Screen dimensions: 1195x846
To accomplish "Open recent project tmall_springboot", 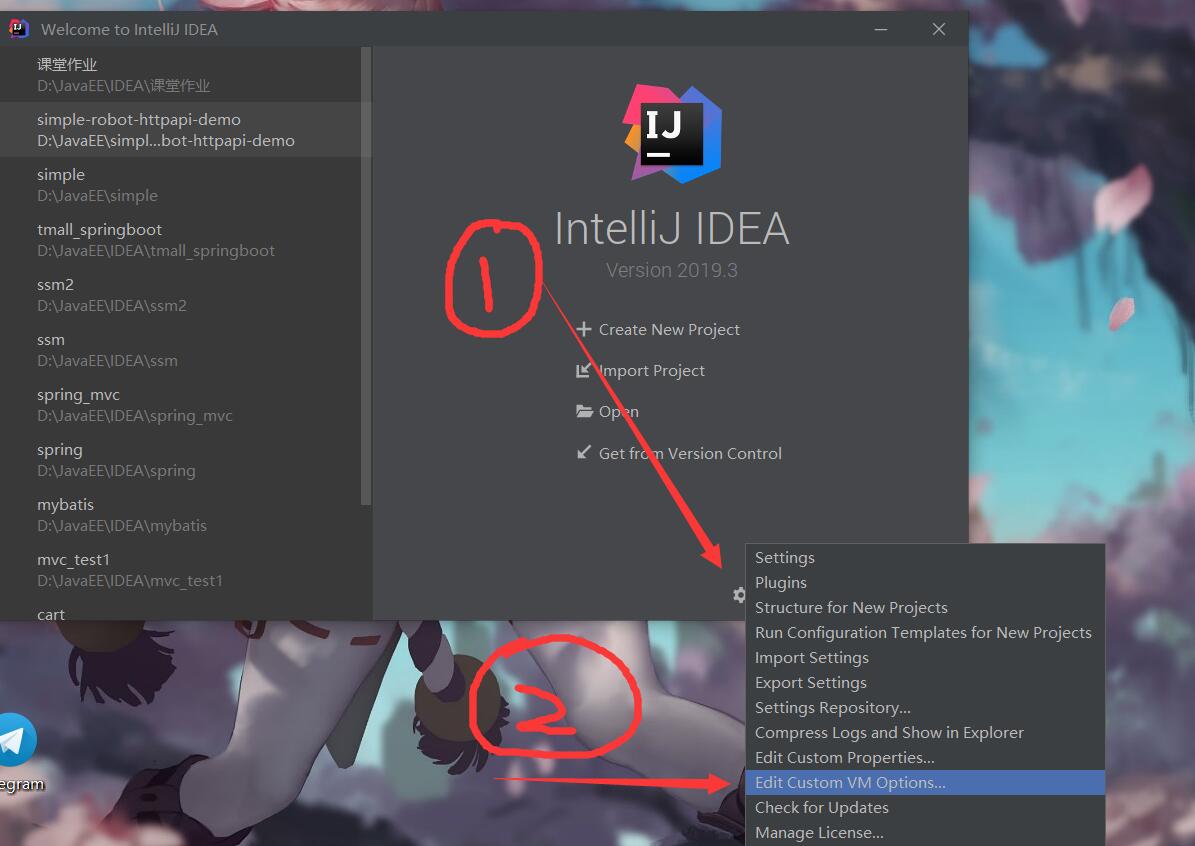I will click(x=181, y=240).
